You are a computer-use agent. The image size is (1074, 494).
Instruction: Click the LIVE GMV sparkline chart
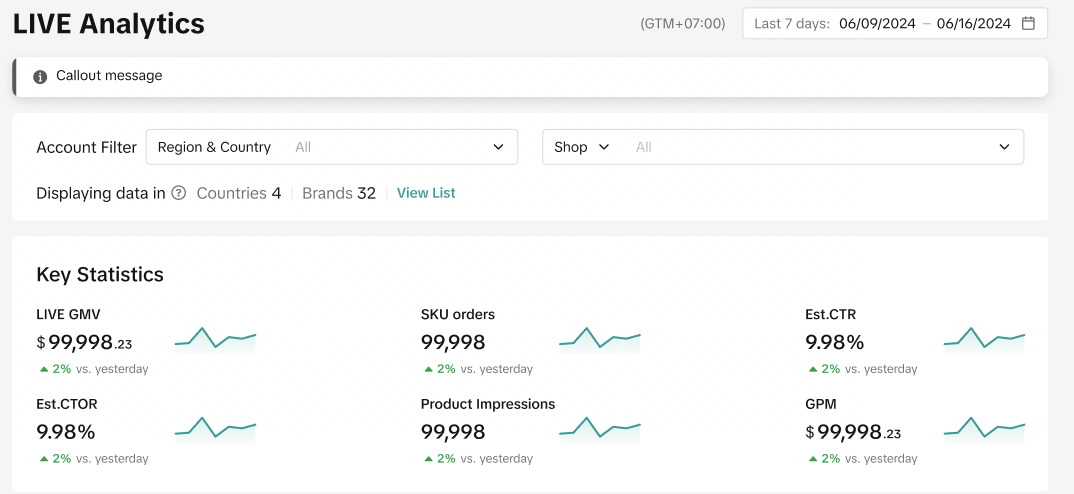click(215, 339)
